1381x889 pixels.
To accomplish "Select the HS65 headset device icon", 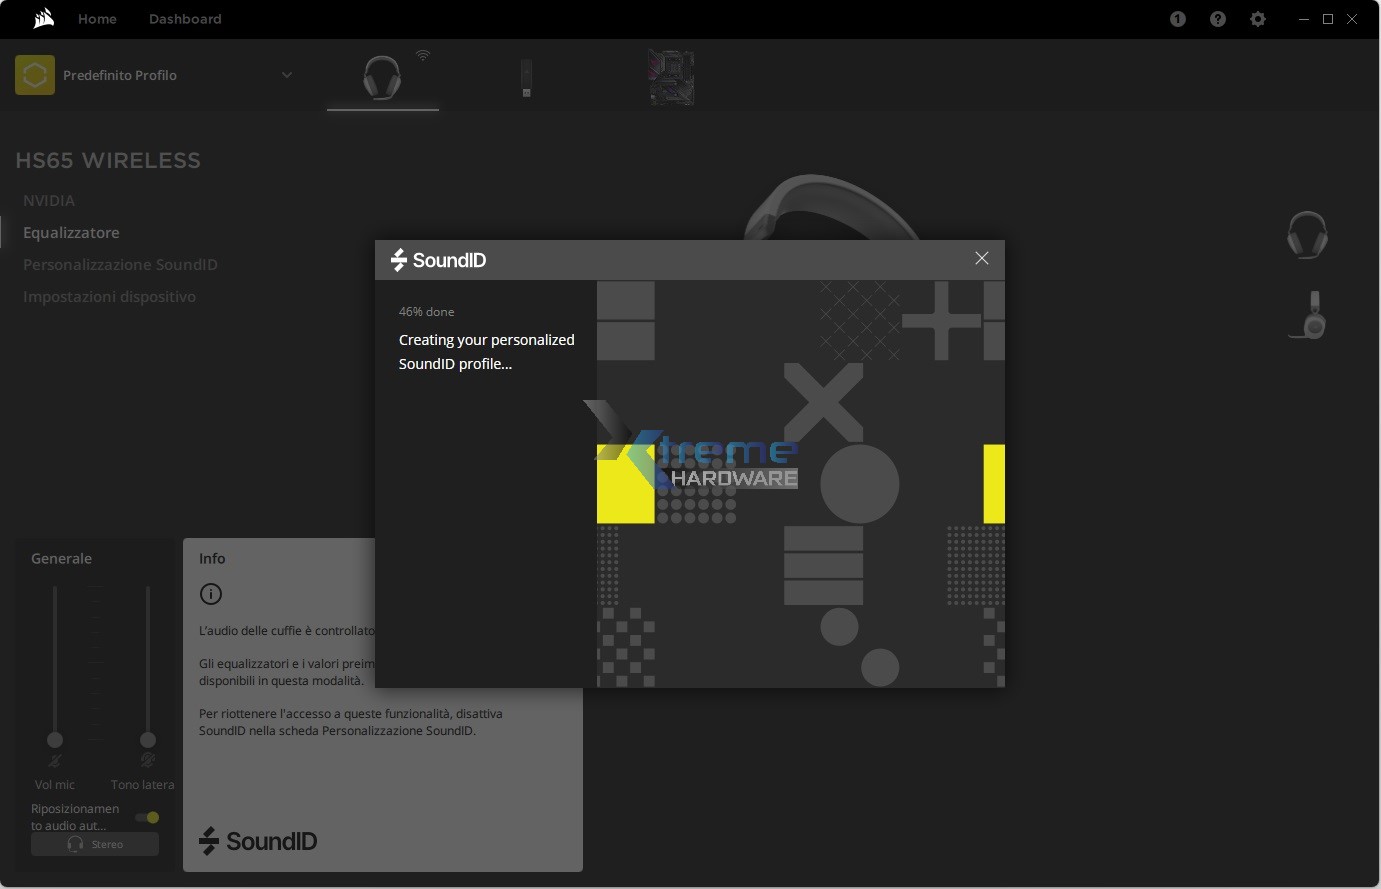I will 382,77.
